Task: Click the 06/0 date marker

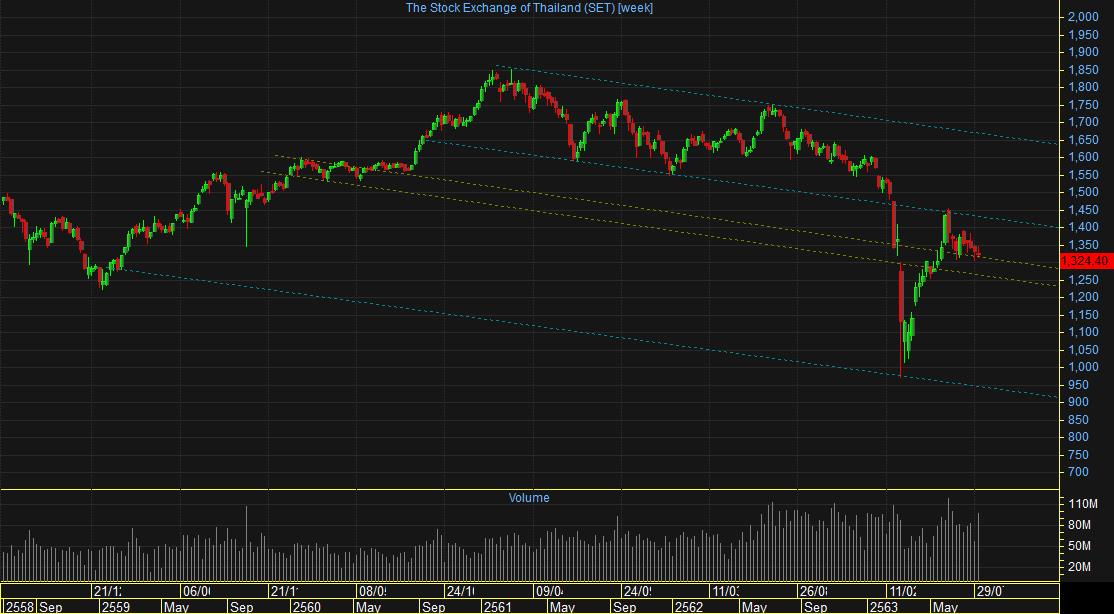Action: (196, 591)
